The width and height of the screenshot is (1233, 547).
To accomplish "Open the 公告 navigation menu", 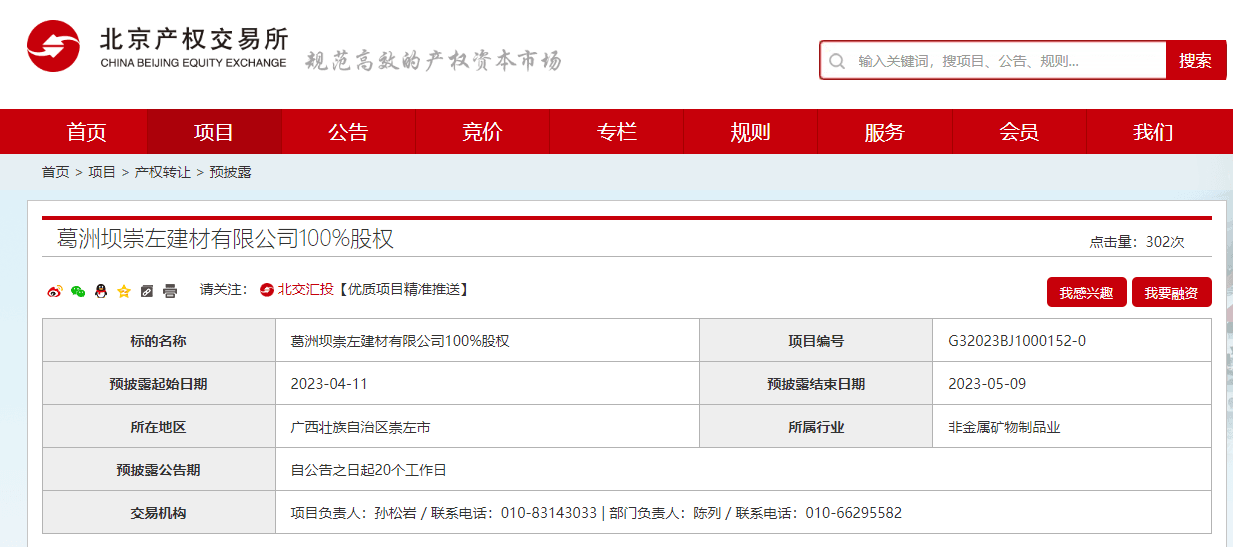I will (348, 132).
